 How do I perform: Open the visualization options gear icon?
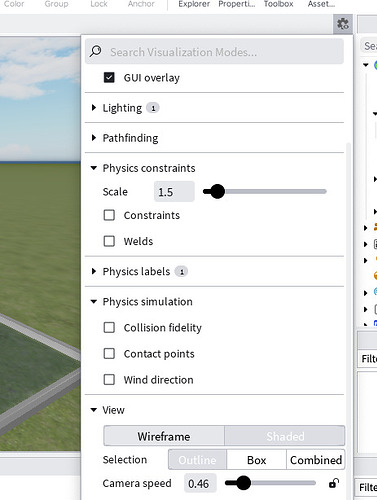coord(343,24)
